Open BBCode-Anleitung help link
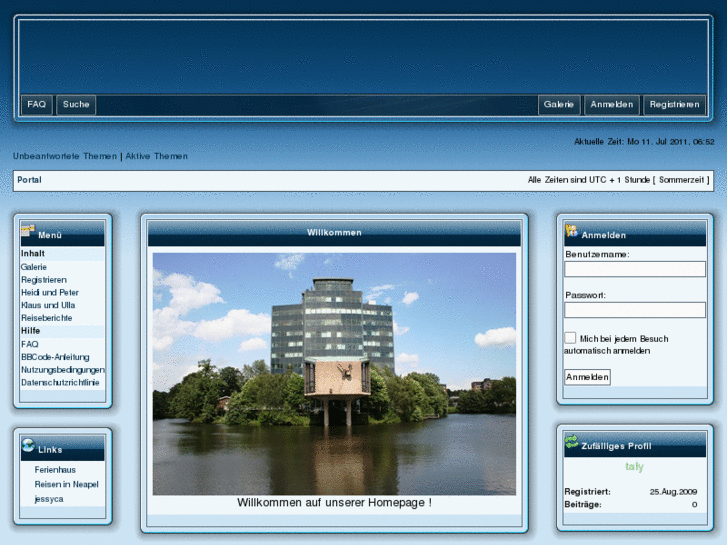The width and height of the screenshot is (727, 545). [55, 357]
